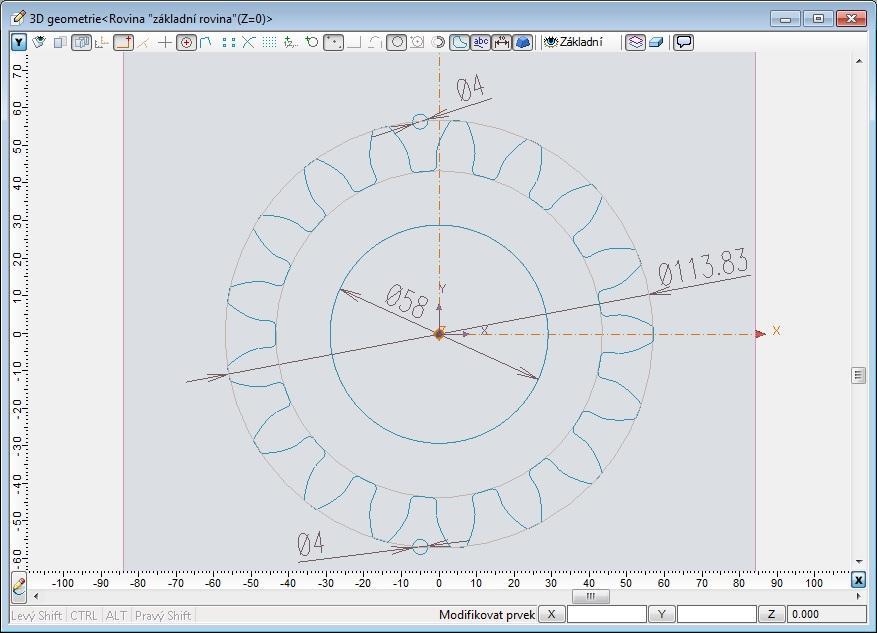This screenshot has height=633, width=877.
Task: Click the Ø113.83 dimension label
Action: (x=703, y=267)
